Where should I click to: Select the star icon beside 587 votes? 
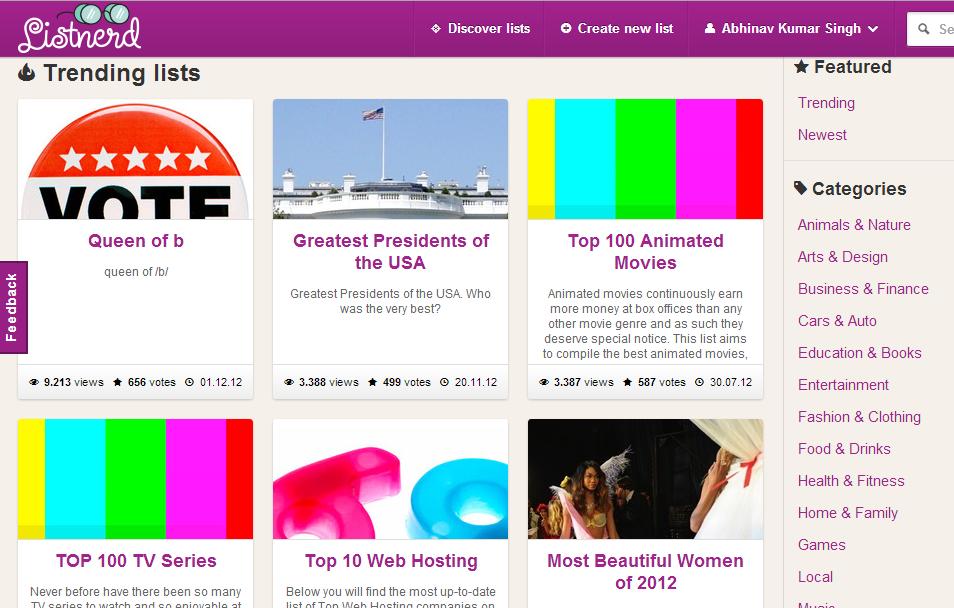pyautogui.click(x=627, y=382)
